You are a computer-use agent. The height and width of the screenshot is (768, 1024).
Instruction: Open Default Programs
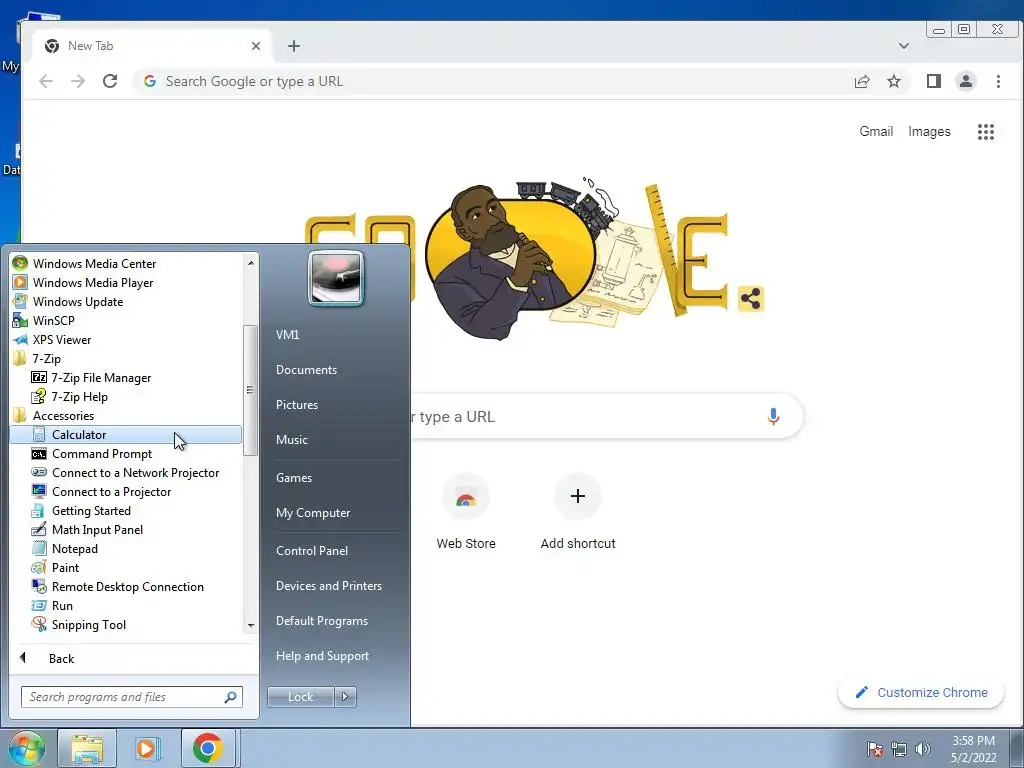pyautogui.click(x=322, y=621)
